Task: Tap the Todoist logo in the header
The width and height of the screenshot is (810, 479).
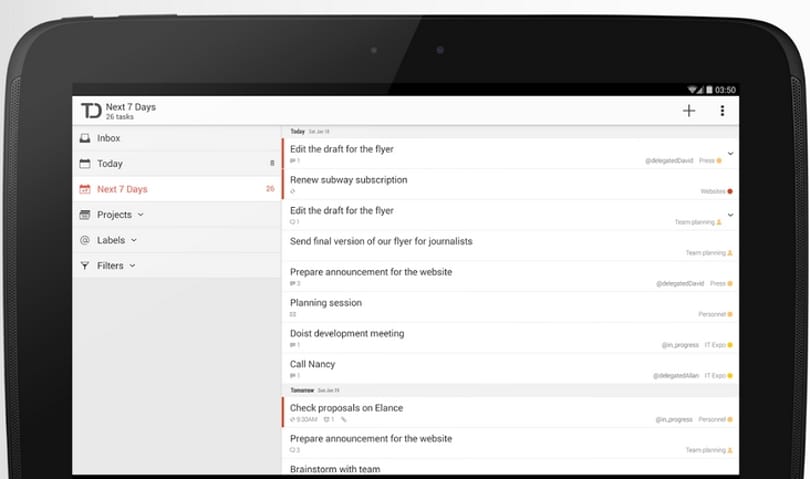Action: point(91,111)
